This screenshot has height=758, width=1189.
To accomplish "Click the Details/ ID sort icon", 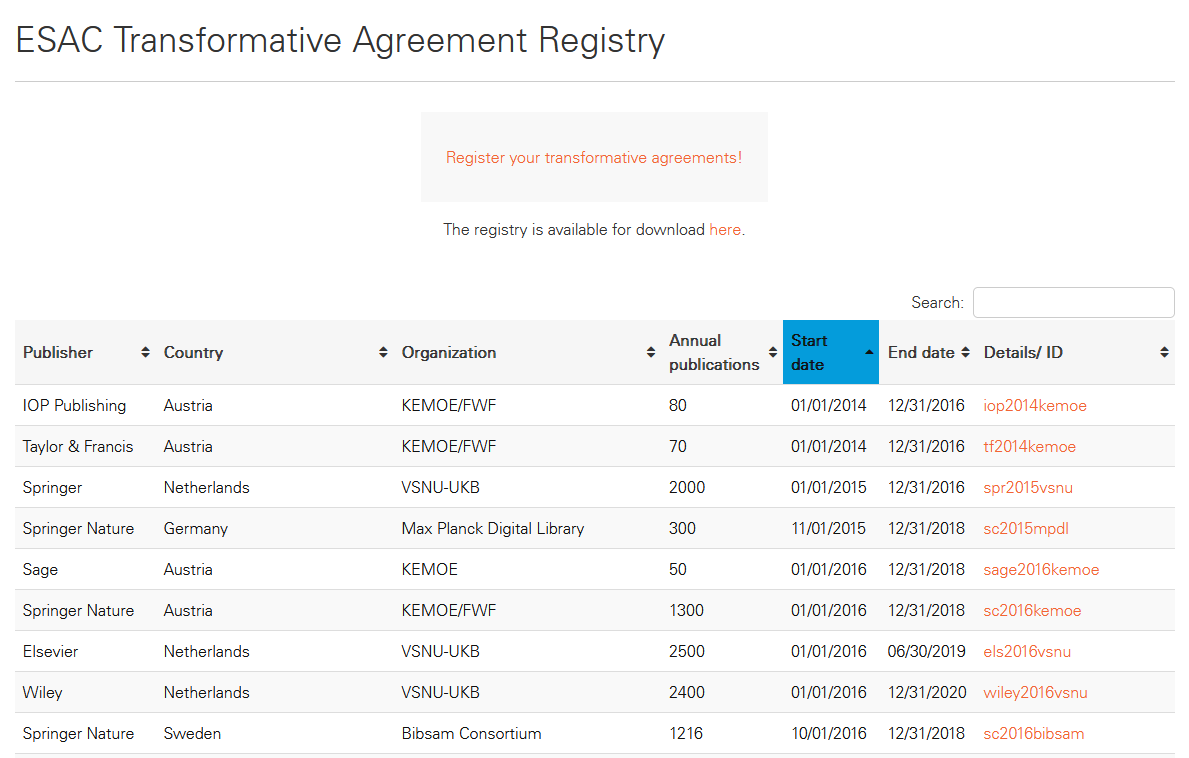I will coord(1164,352).
